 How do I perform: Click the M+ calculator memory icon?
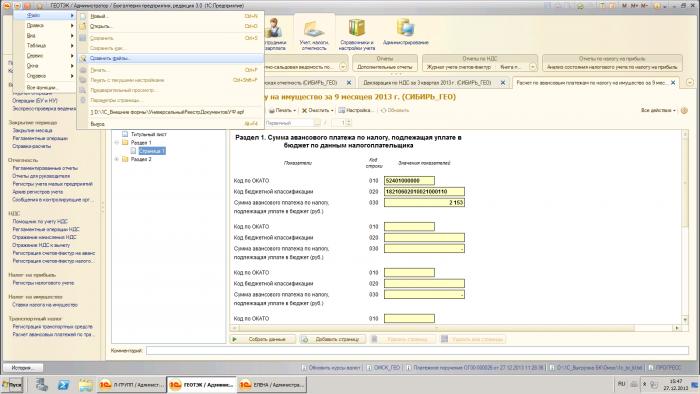[634, 6]
